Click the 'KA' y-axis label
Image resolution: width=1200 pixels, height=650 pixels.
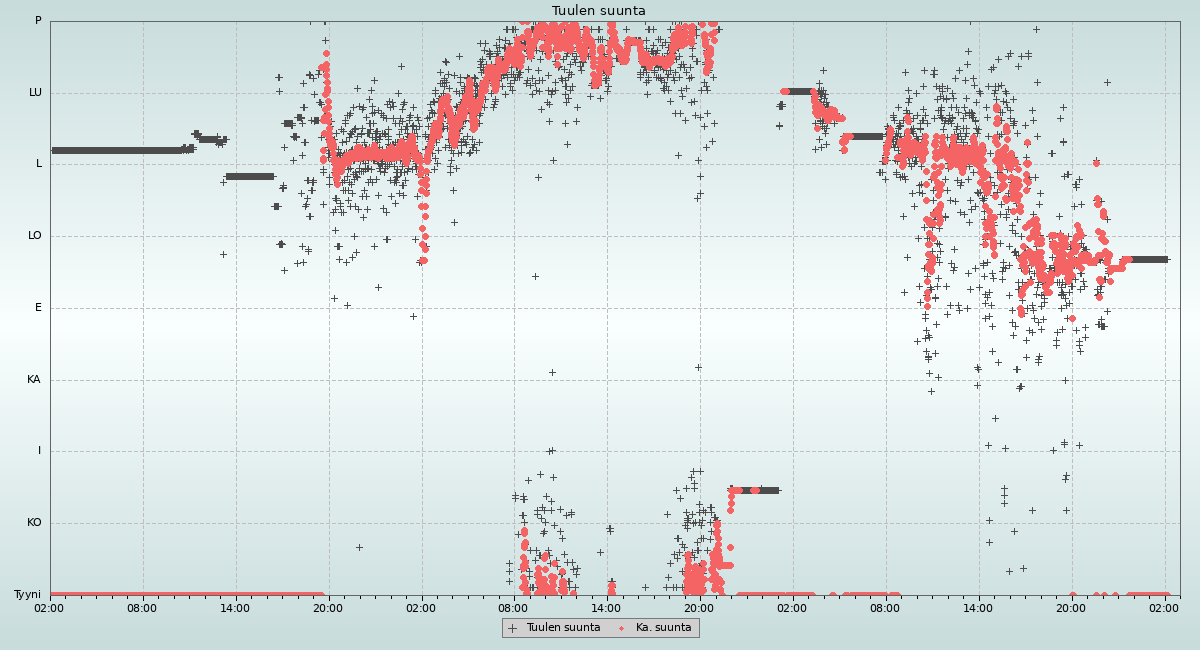(x=34, y=380)
